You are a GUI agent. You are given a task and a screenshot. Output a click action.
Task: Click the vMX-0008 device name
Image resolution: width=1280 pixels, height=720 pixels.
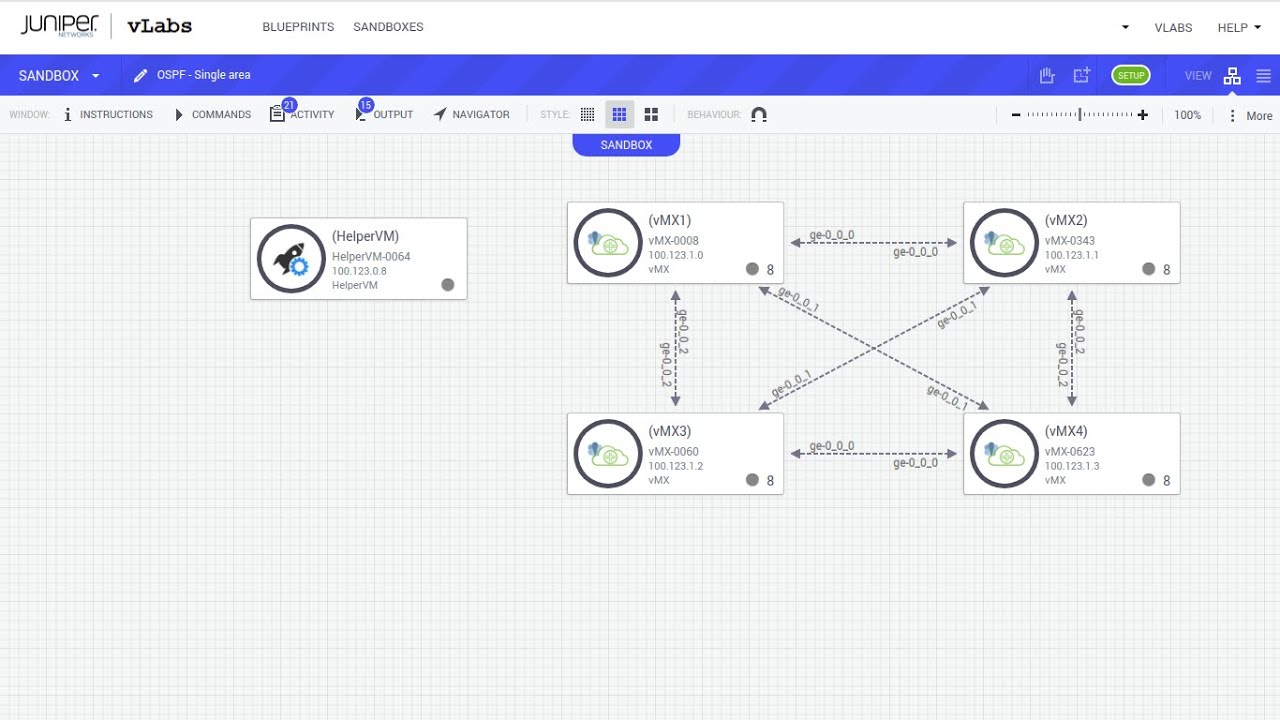673,241
